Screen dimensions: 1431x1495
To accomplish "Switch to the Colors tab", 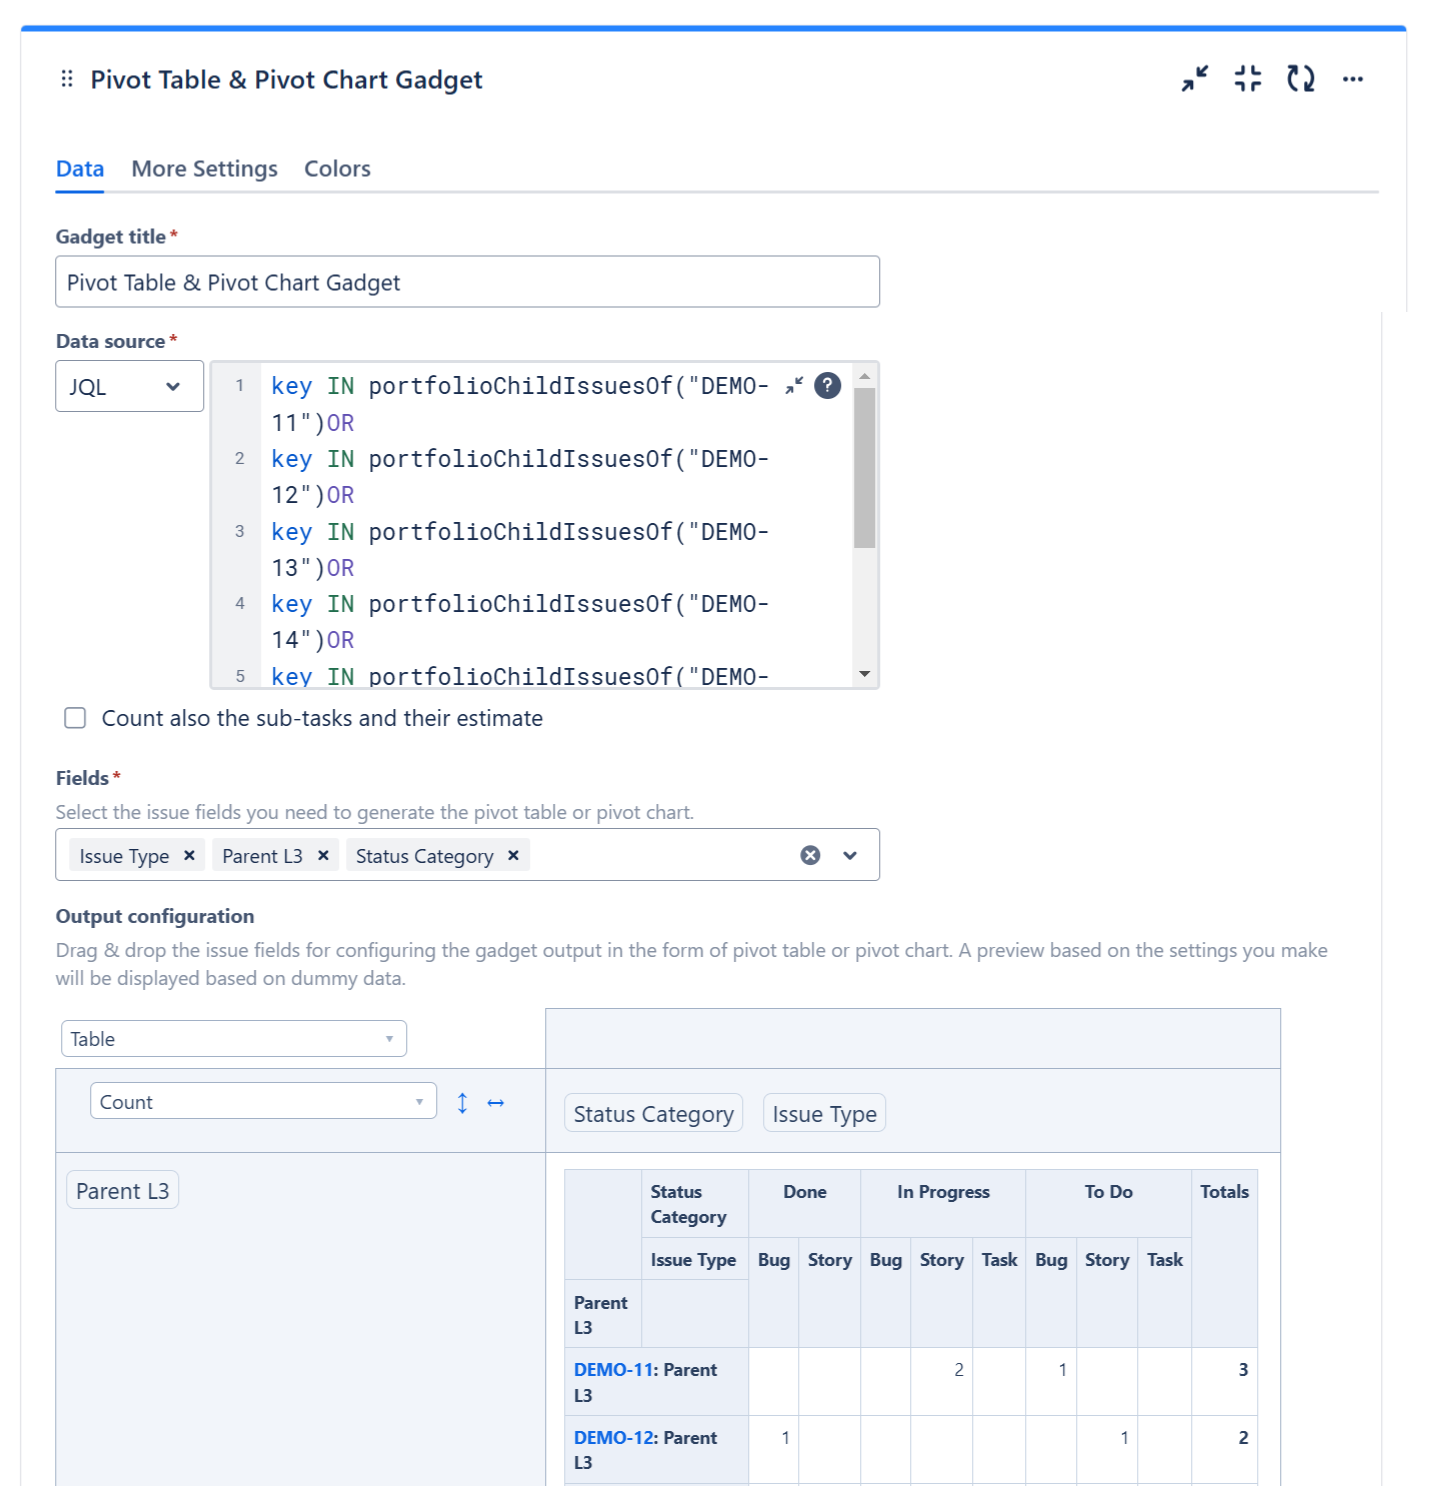I will point(337,169).
